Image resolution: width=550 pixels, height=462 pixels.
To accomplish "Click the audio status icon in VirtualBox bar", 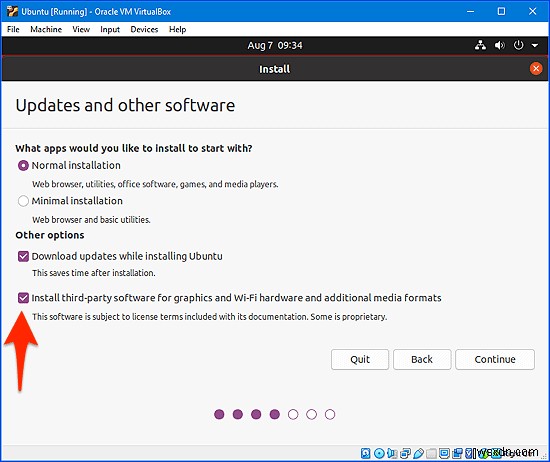I will tap(391, 453).
